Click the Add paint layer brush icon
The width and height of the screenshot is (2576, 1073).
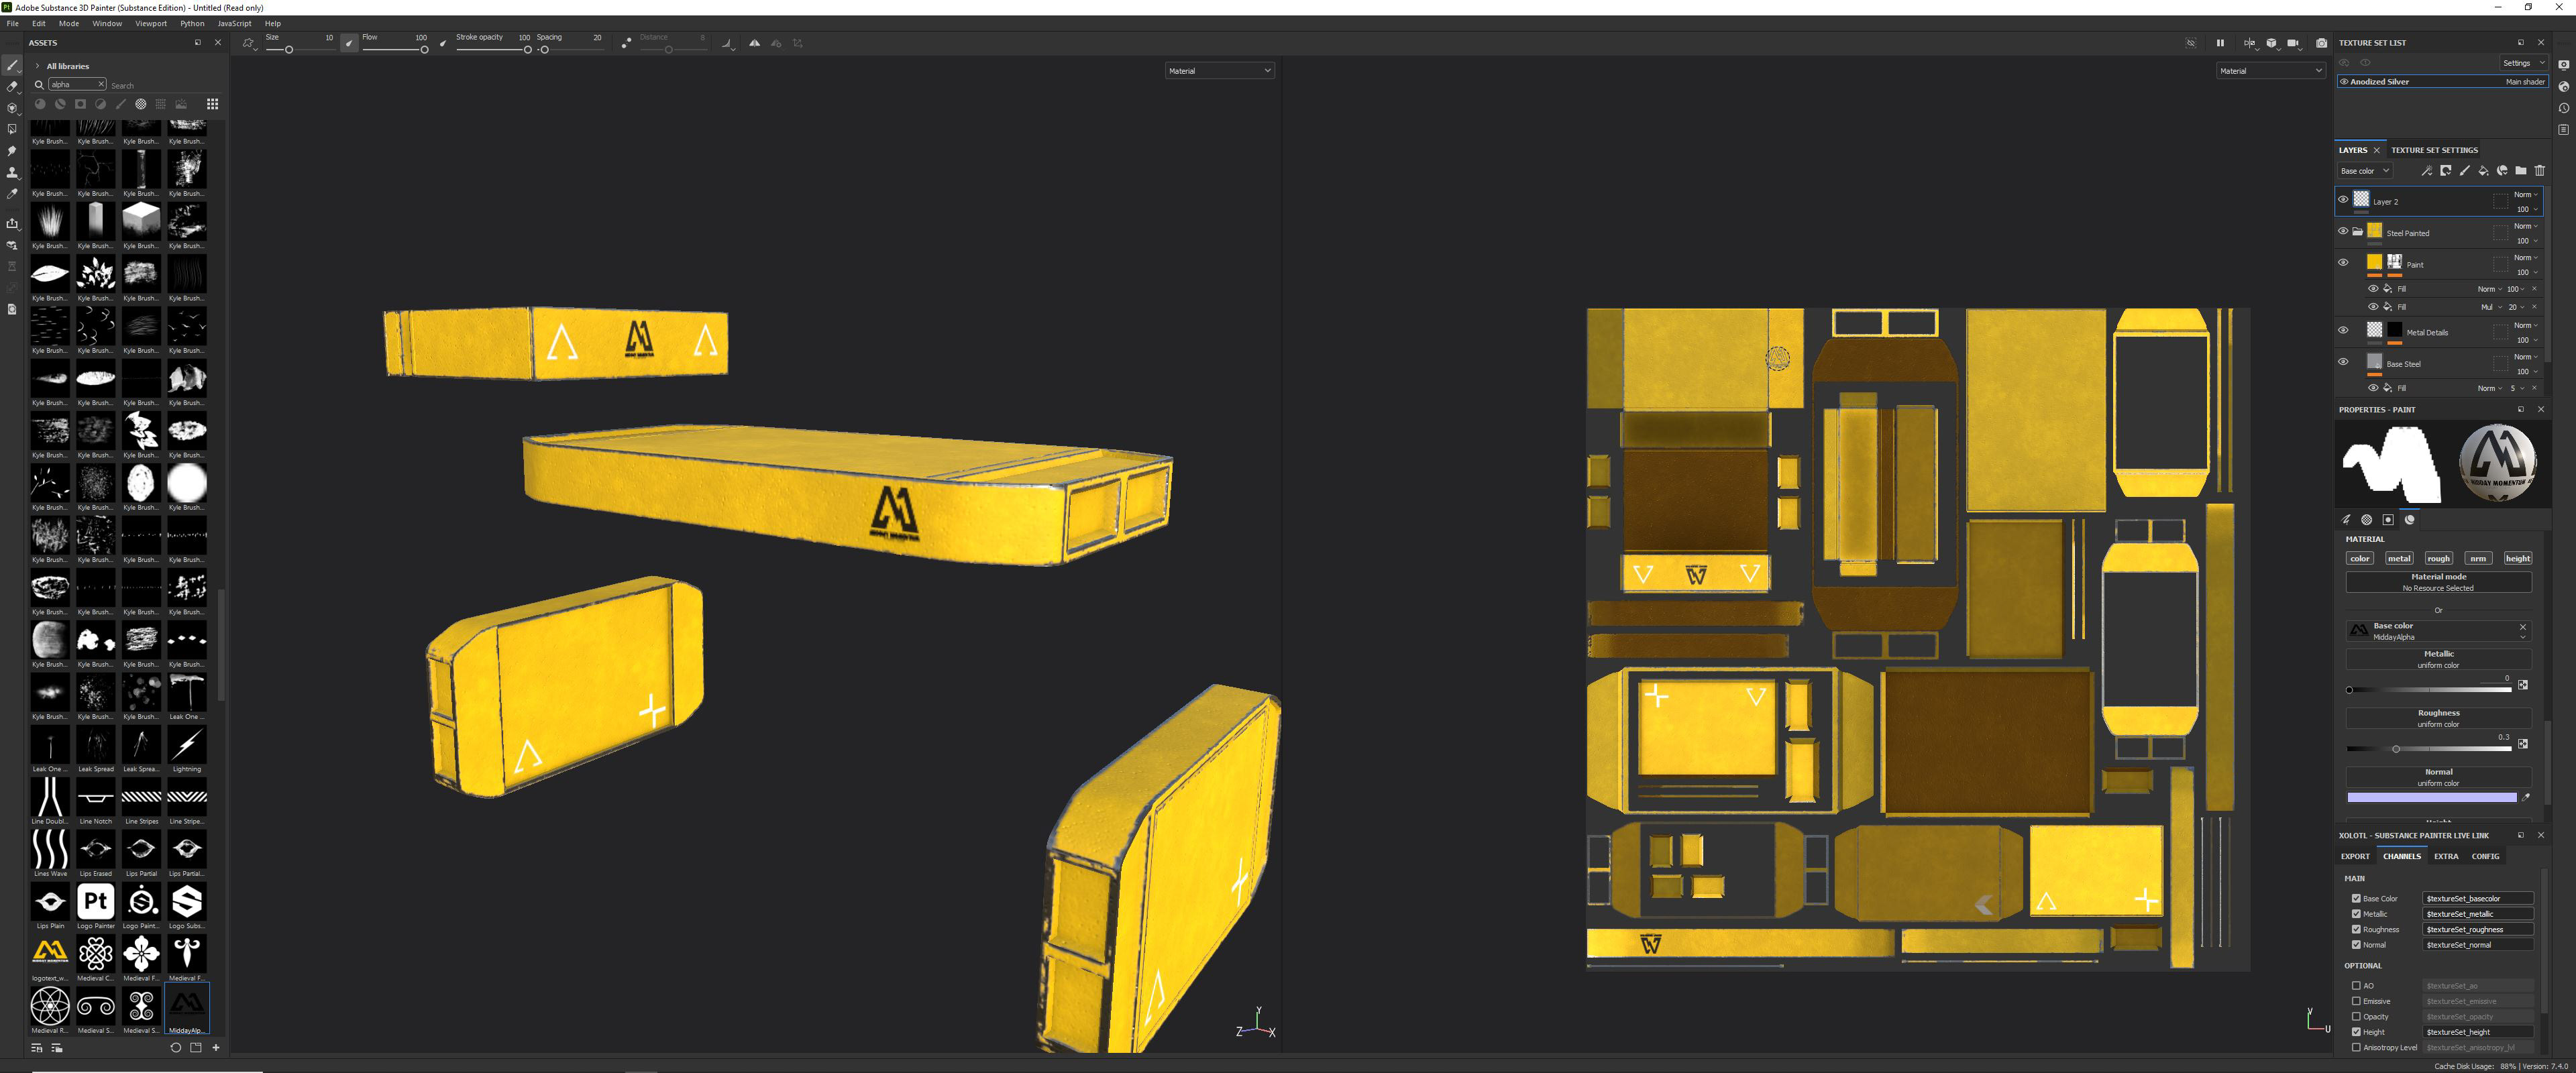point(2464,171)
